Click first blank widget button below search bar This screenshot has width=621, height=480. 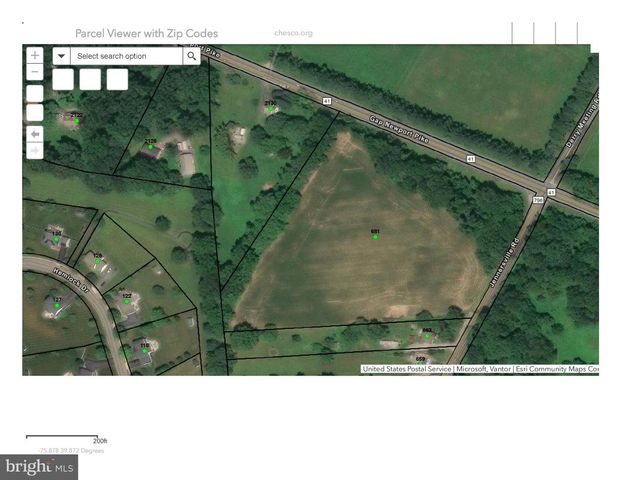click(x=63, y=79)
